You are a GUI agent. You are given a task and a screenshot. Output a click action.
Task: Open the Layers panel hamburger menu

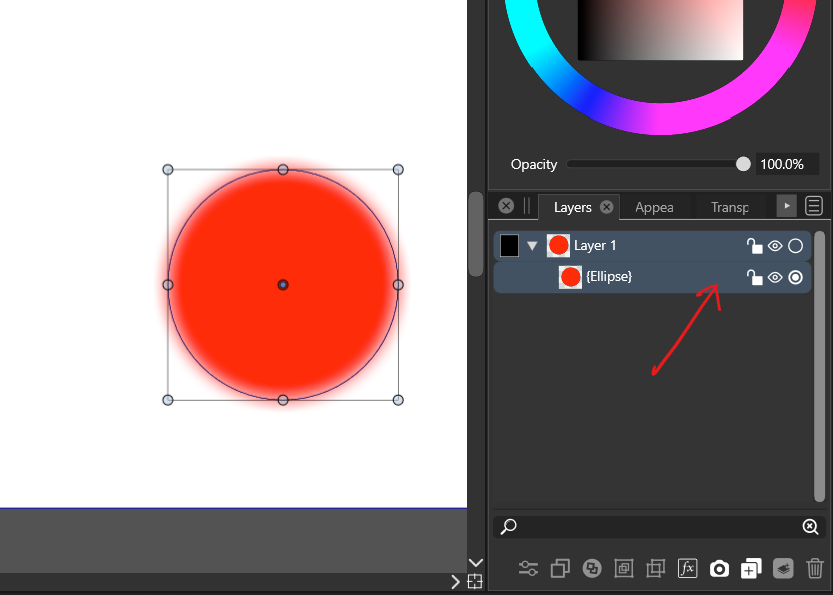814,206
